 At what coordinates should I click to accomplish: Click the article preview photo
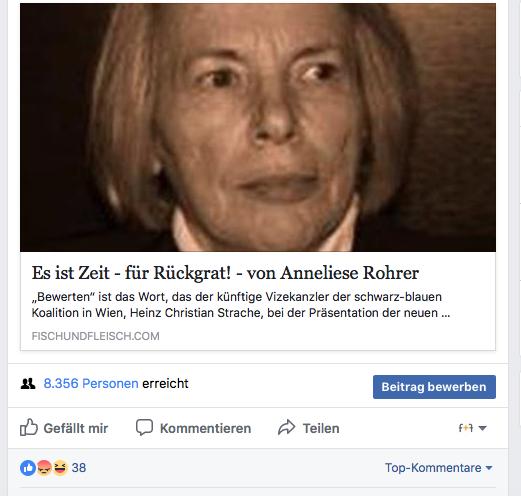point(258,127)
